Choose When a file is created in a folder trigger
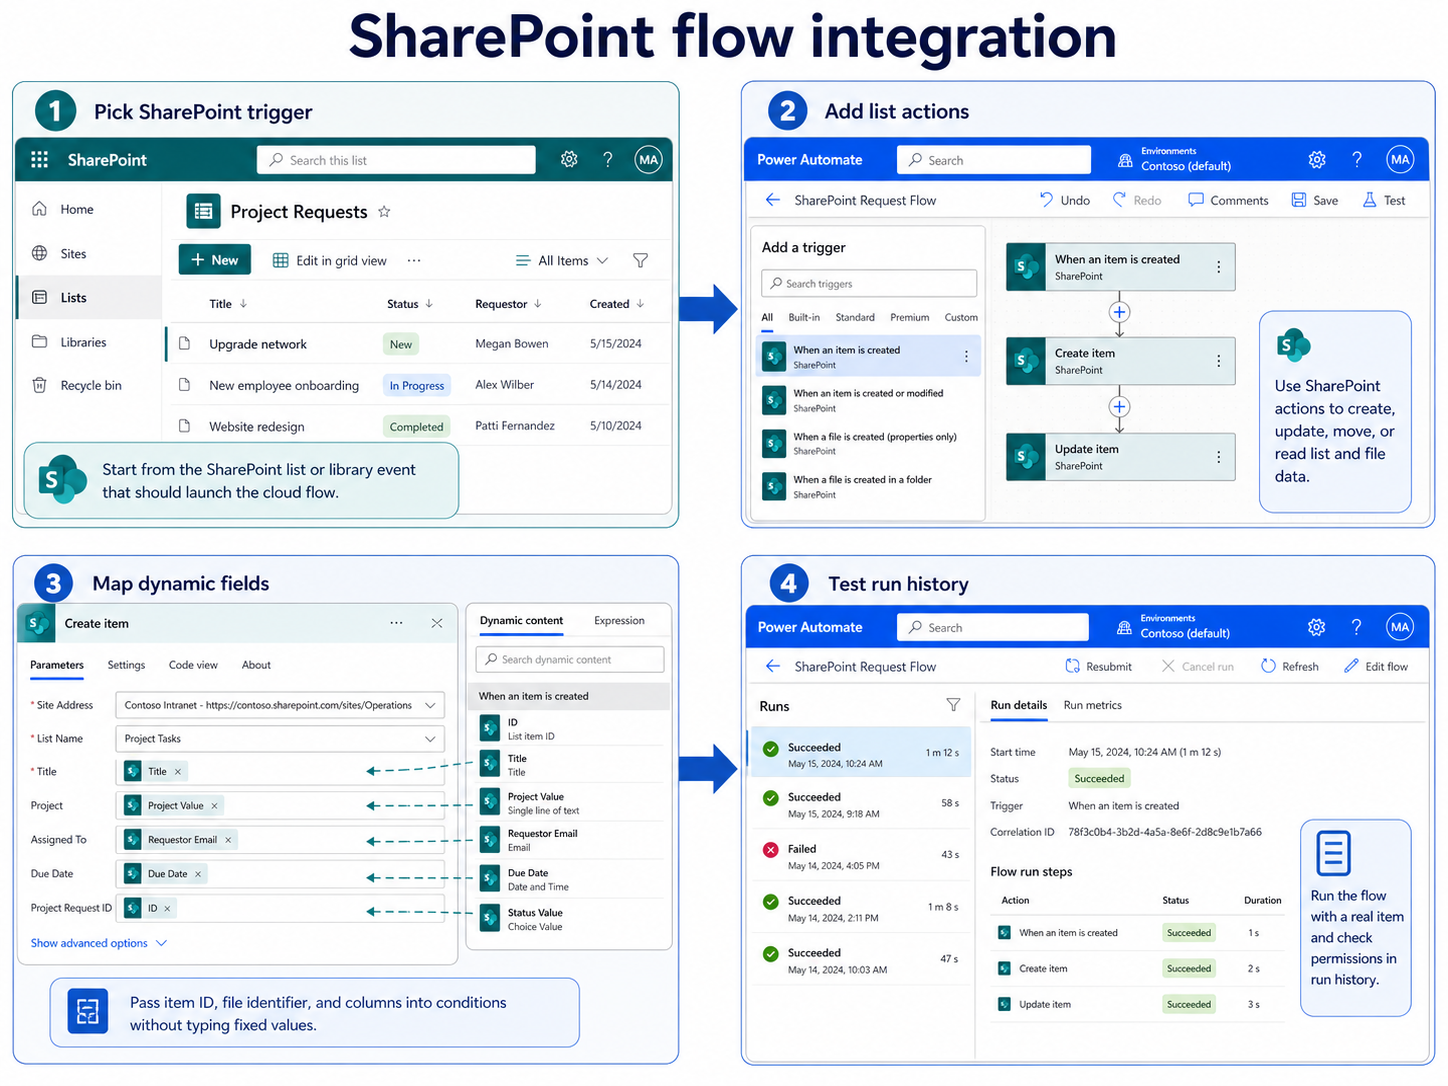 point(868,487)
